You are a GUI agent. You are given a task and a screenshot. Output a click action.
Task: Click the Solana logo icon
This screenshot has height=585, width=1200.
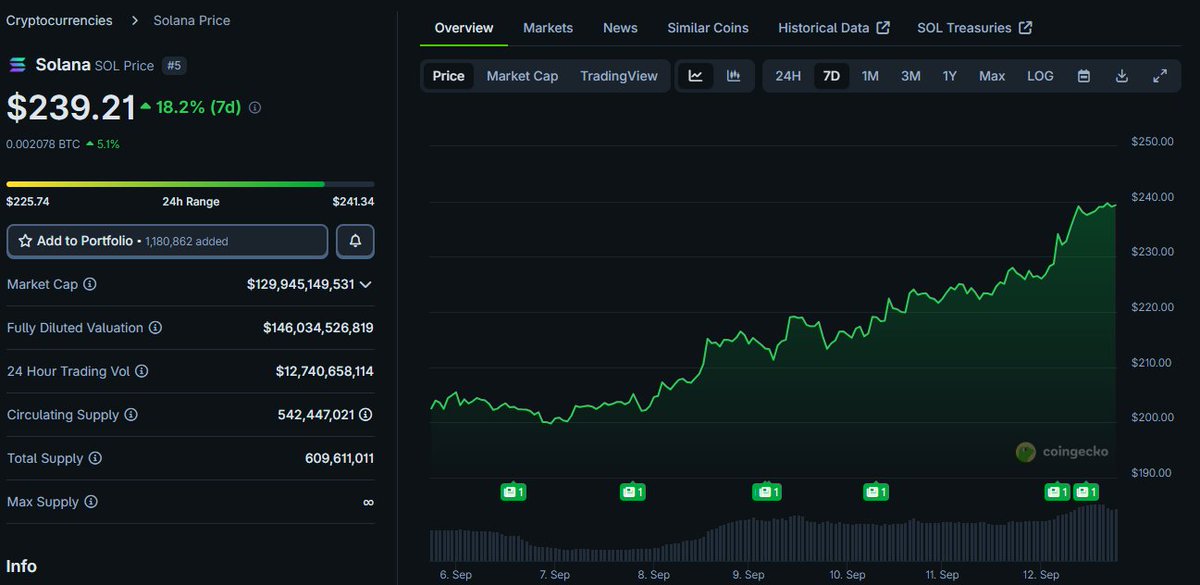tap(17, 65)
